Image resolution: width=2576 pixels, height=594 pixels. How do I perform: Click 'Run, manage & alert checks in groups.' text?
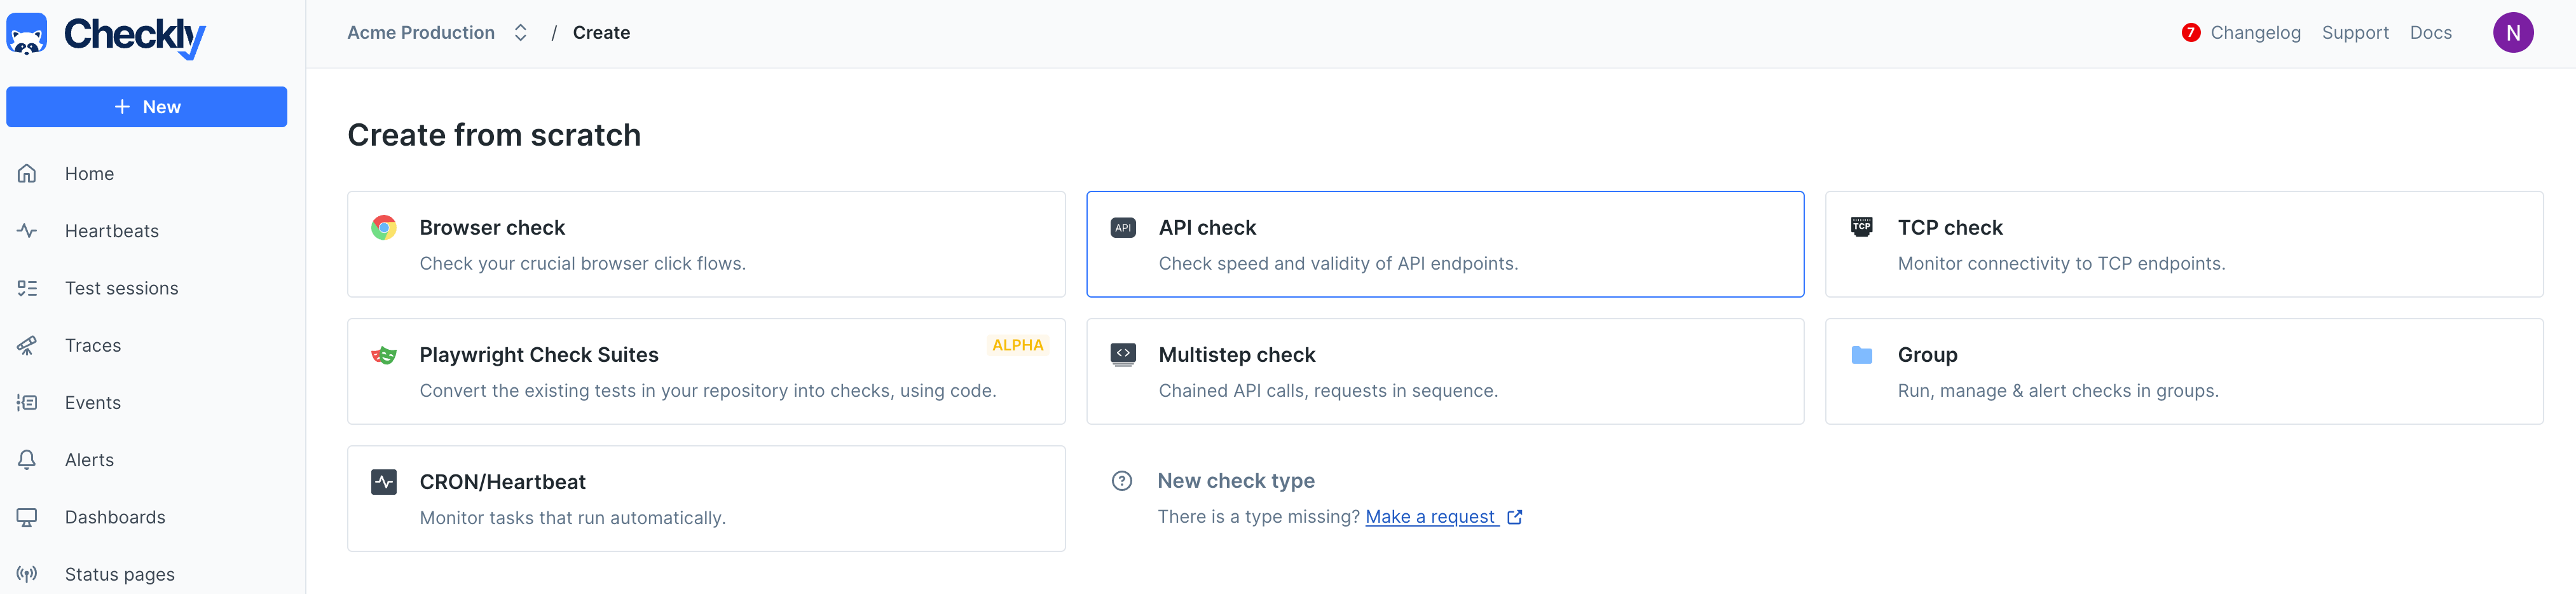[x=2058, y=391]
